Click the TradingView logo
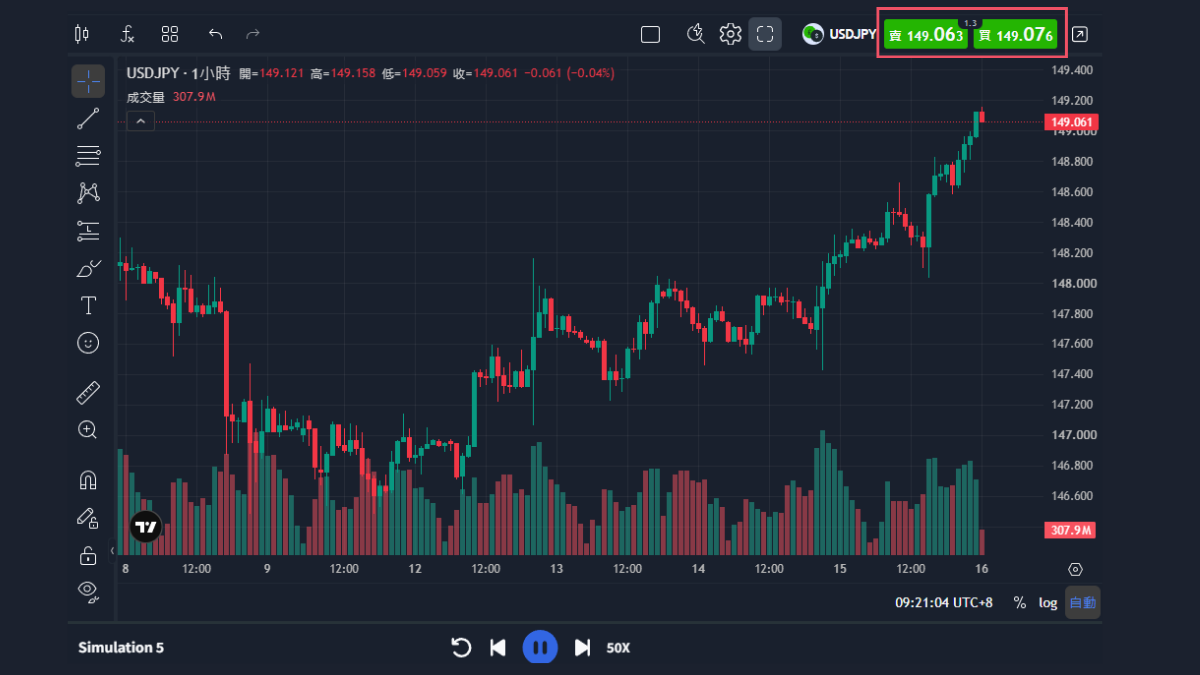Viewport: 1200px width, 675px height. coord(146,526)
